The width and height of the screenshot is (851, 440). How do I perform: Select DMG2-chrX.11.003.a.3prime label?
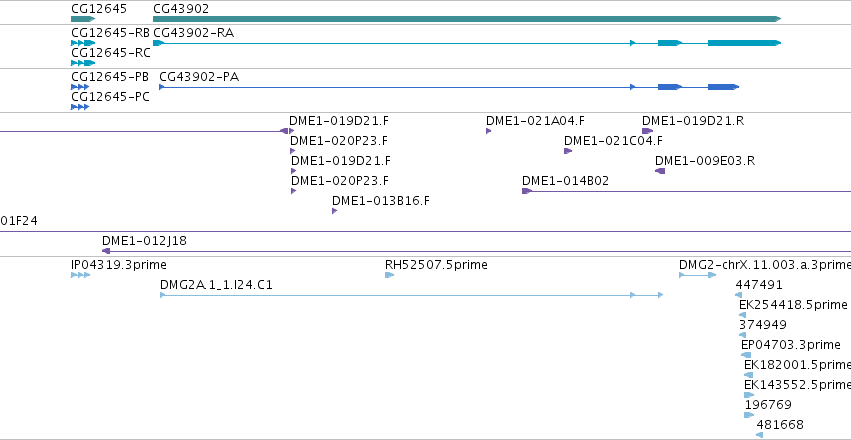coord(765,265)
